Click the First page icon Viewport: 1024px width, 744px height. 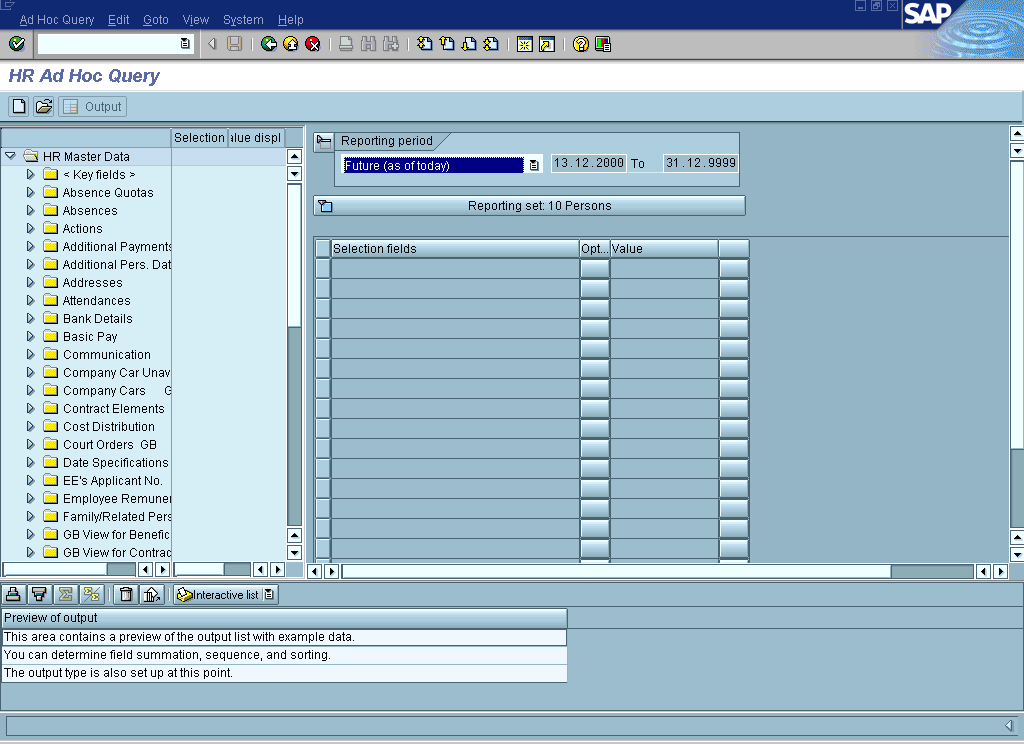pos(424,44)
